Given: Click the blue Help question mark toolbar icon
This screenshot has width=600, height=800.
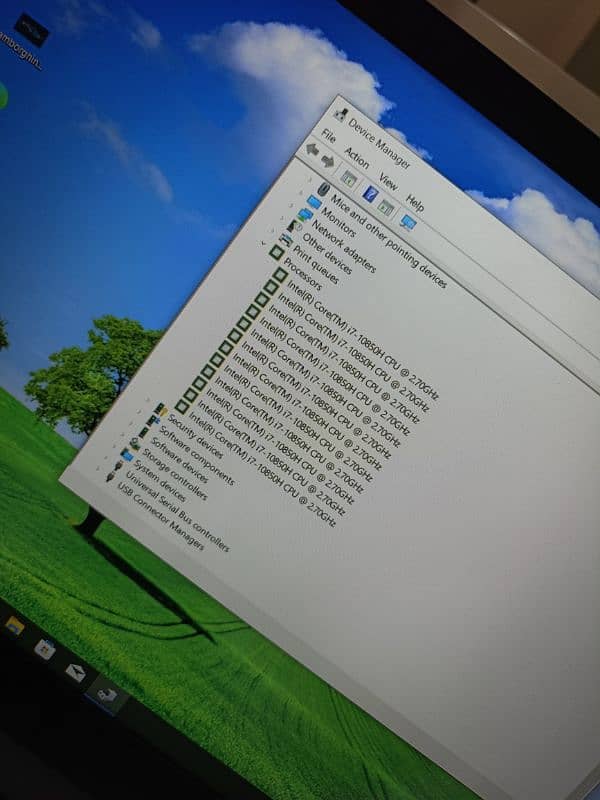Looking at the screenshot, I should click(370, 194).
